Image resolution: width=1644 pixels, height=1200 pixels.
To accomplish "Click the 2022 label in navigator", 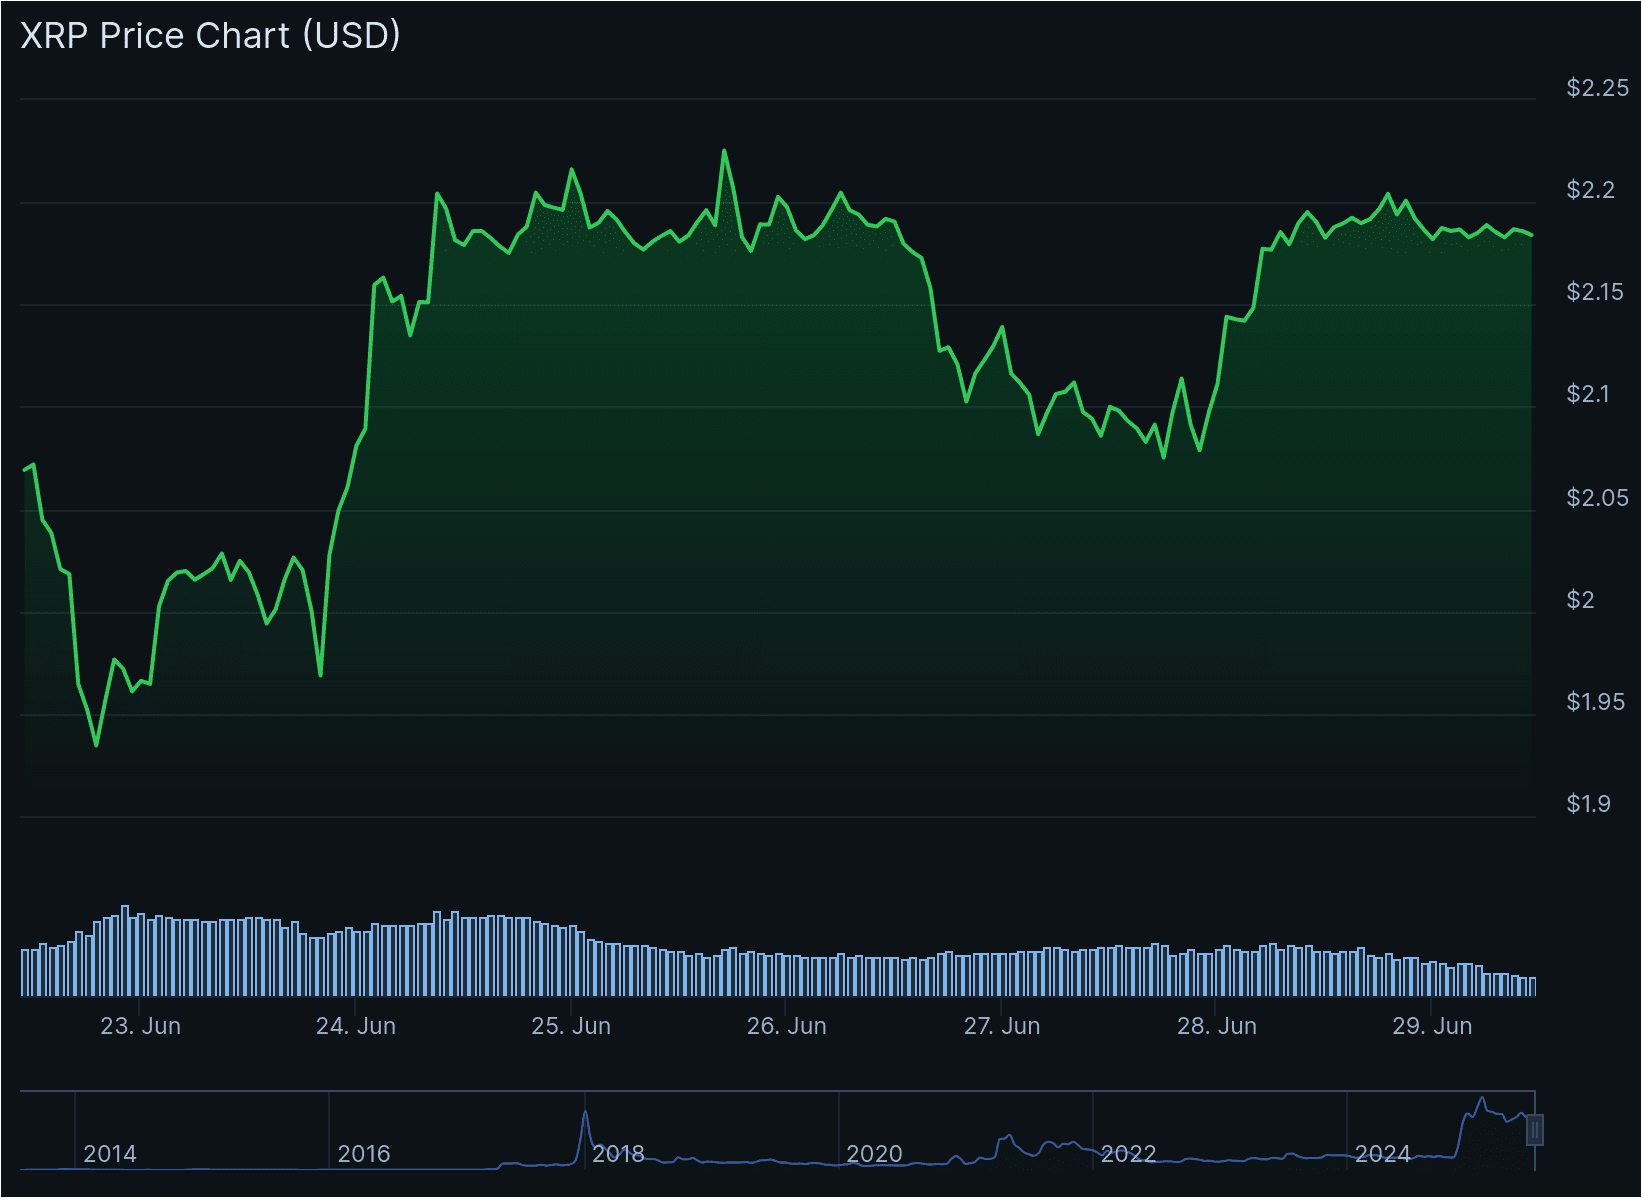I will 1128,1154.
